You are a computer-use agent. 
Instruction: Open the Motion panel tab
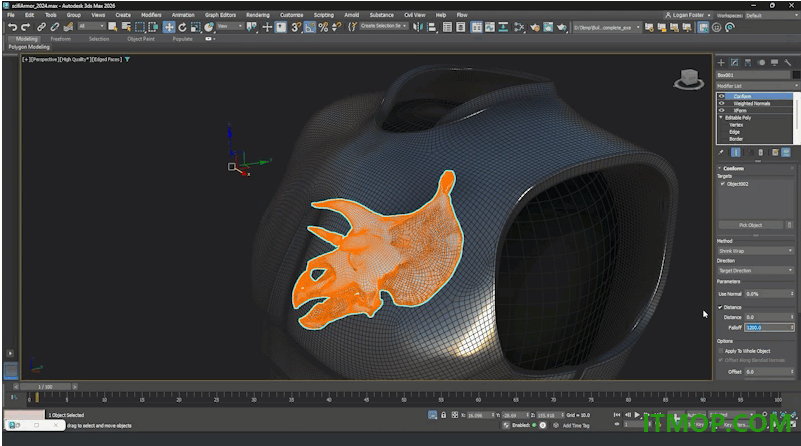pos(761,62)
